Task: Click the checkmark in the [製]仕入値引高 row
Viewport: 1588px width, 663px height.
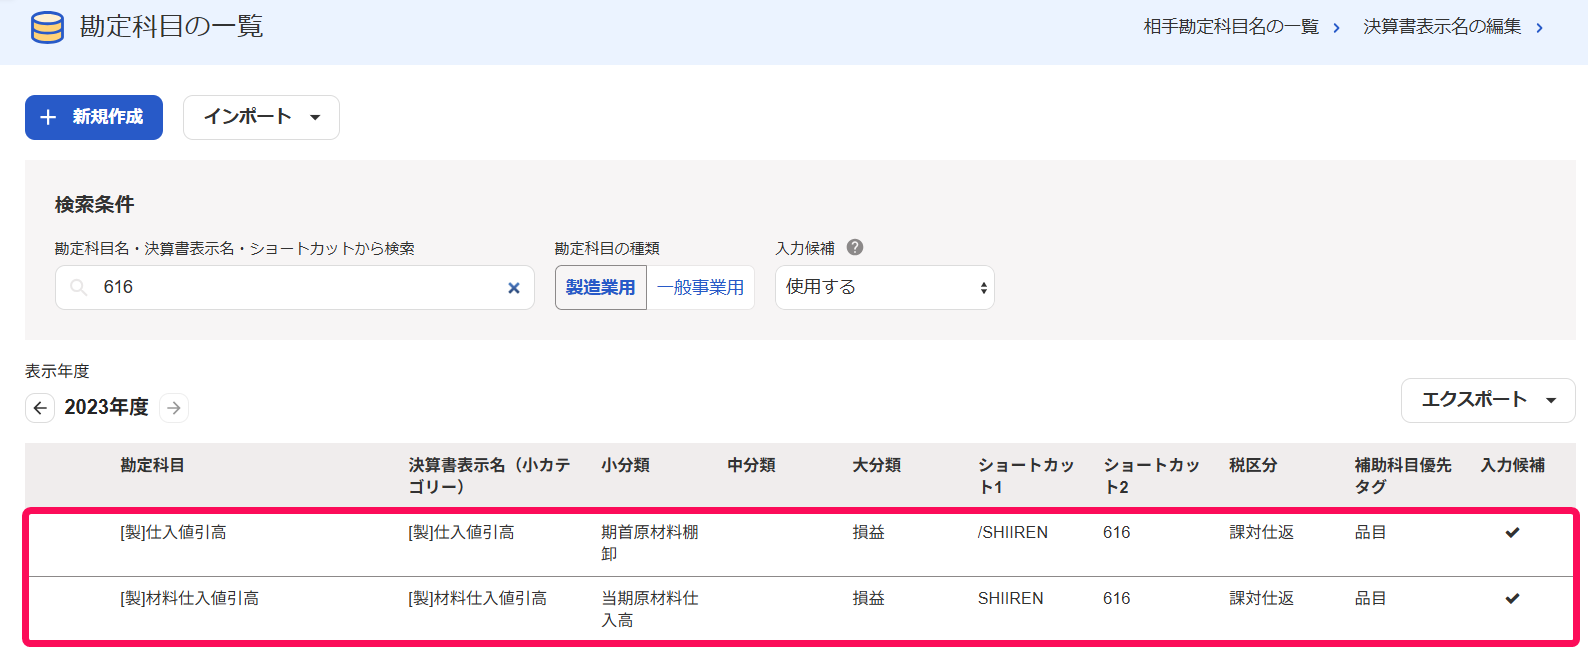Action: point(1512,532)
